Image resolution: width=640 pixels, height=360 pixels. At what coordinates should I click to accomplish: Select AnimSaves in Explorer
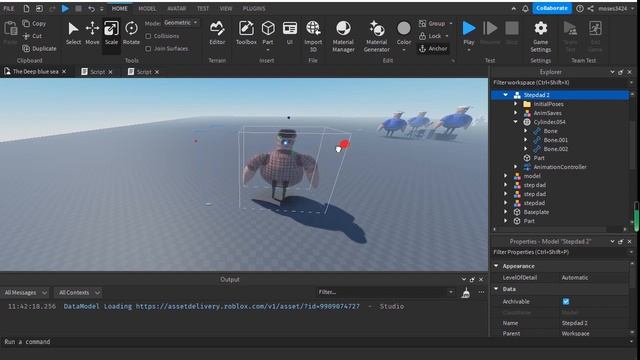point(547,113)
